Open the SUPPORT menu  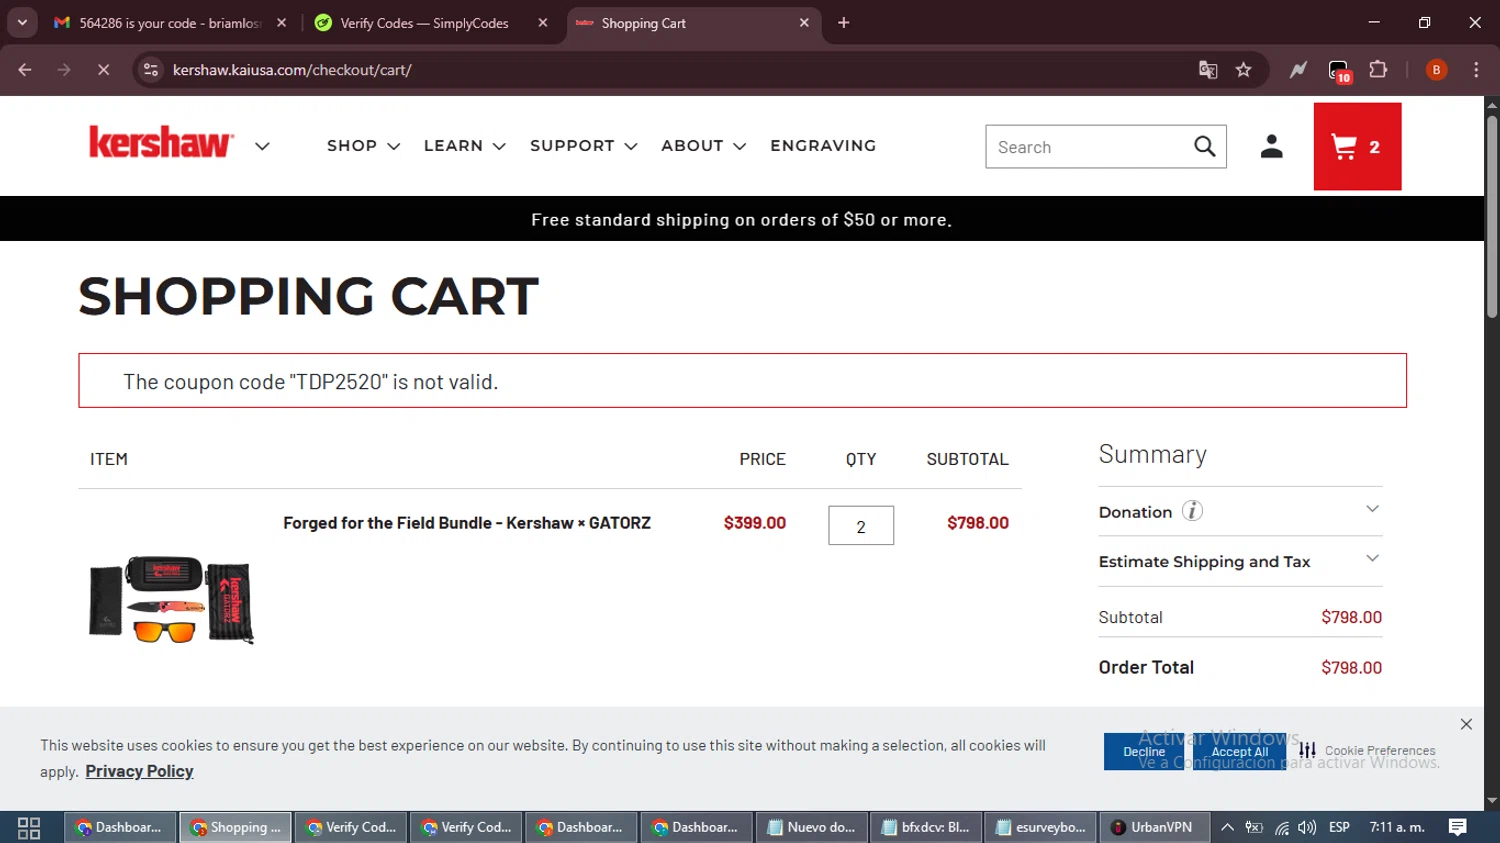click(584, 146)
